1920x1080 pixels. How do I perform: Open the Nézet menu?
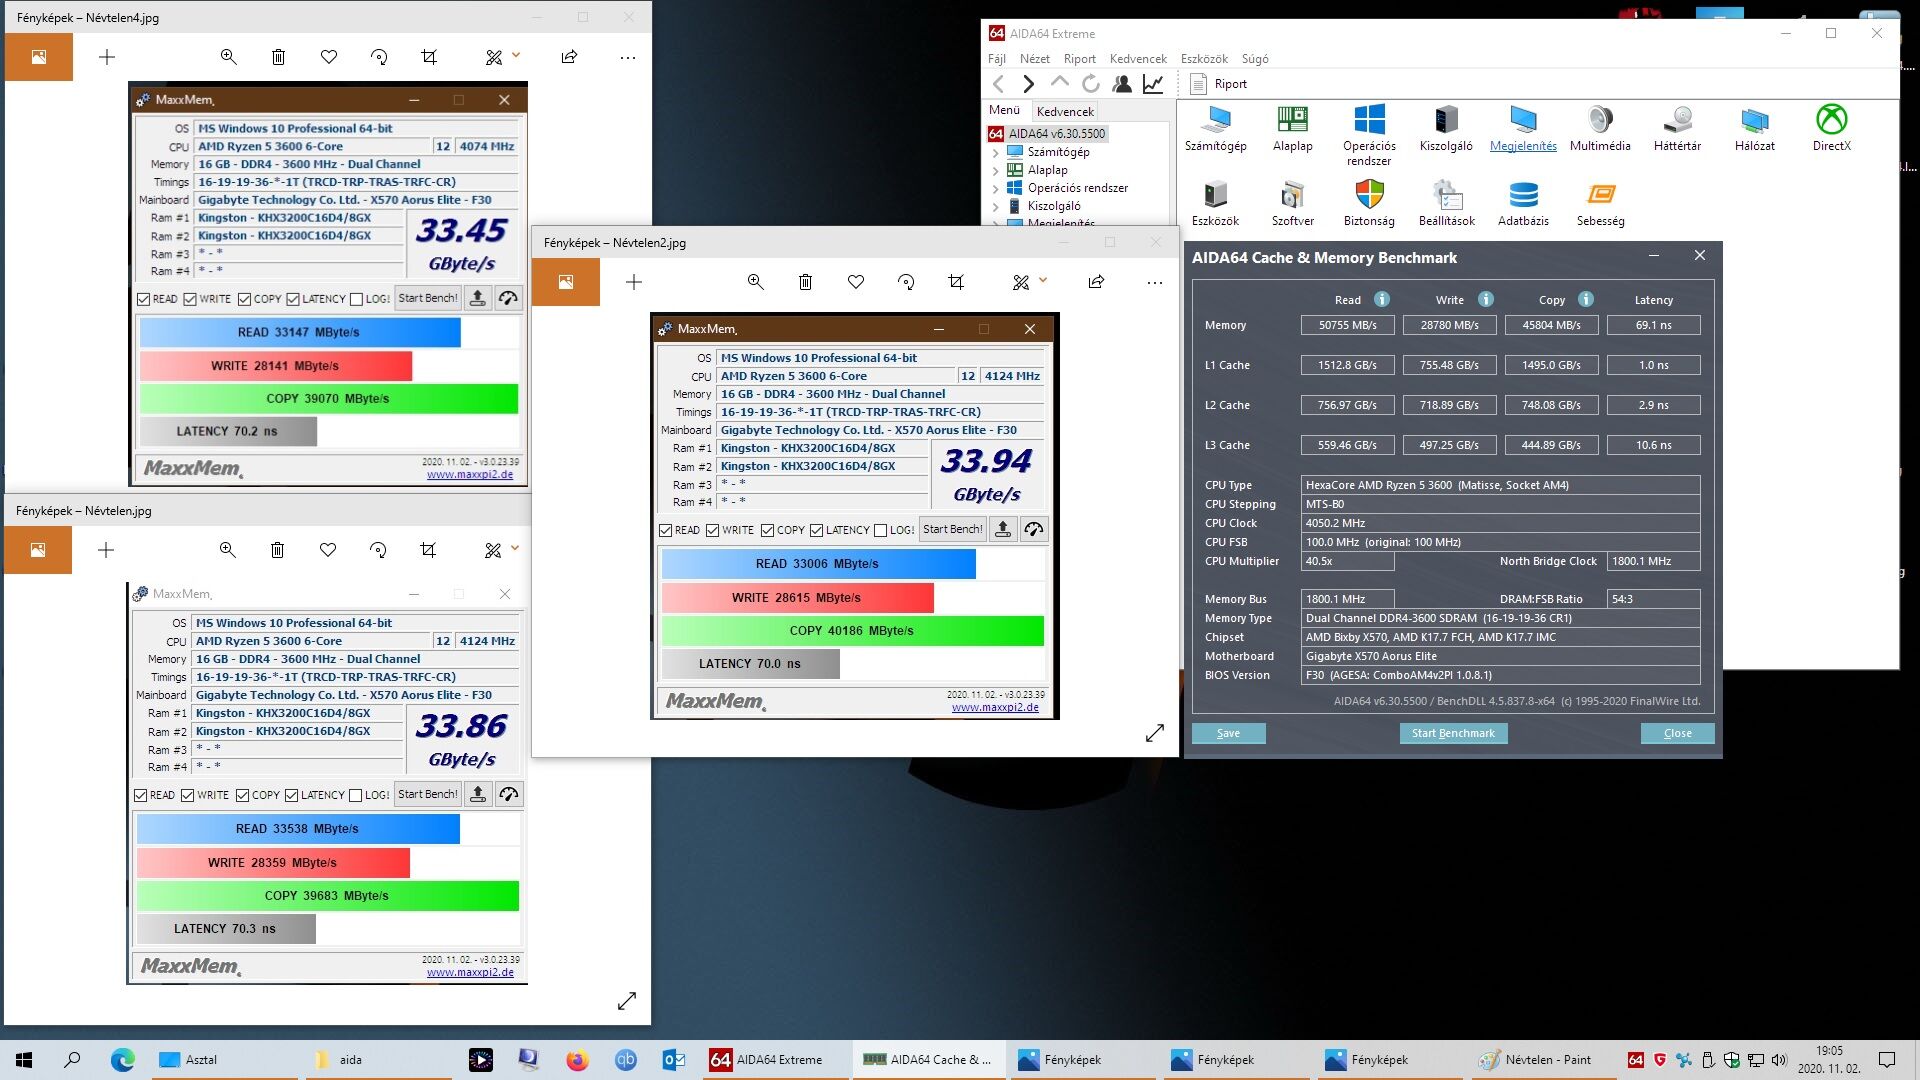pyautogui.click(x=1035, y=59)
